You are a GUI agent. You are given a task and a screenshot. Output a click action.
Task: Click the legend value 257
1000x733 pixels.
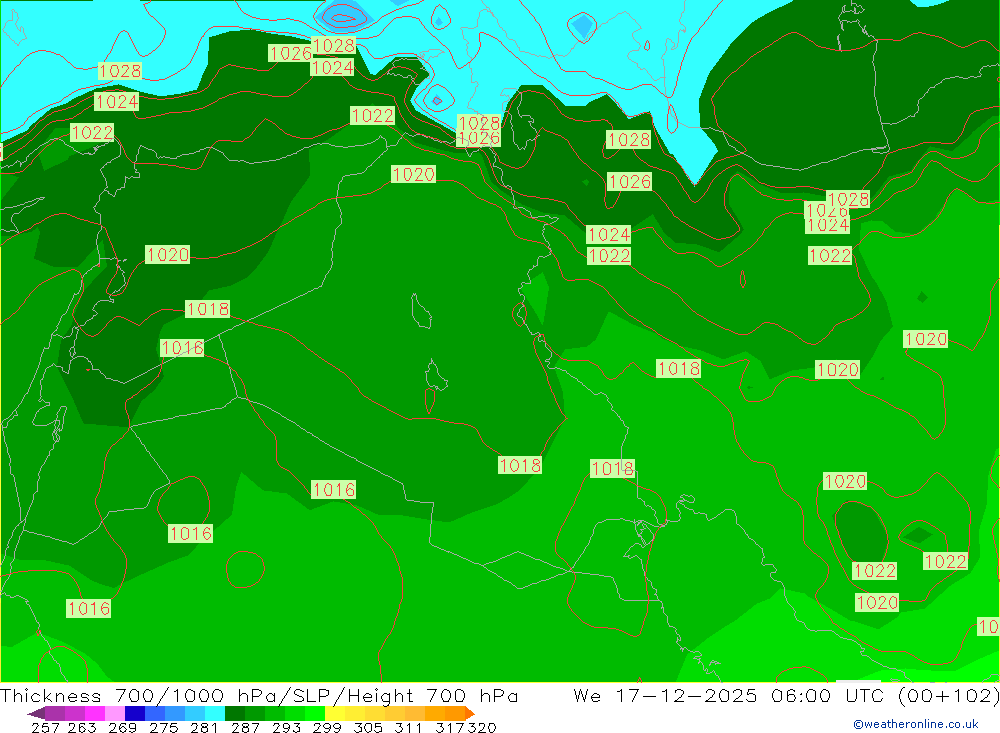pyautogui.click(x=45, y=727)
